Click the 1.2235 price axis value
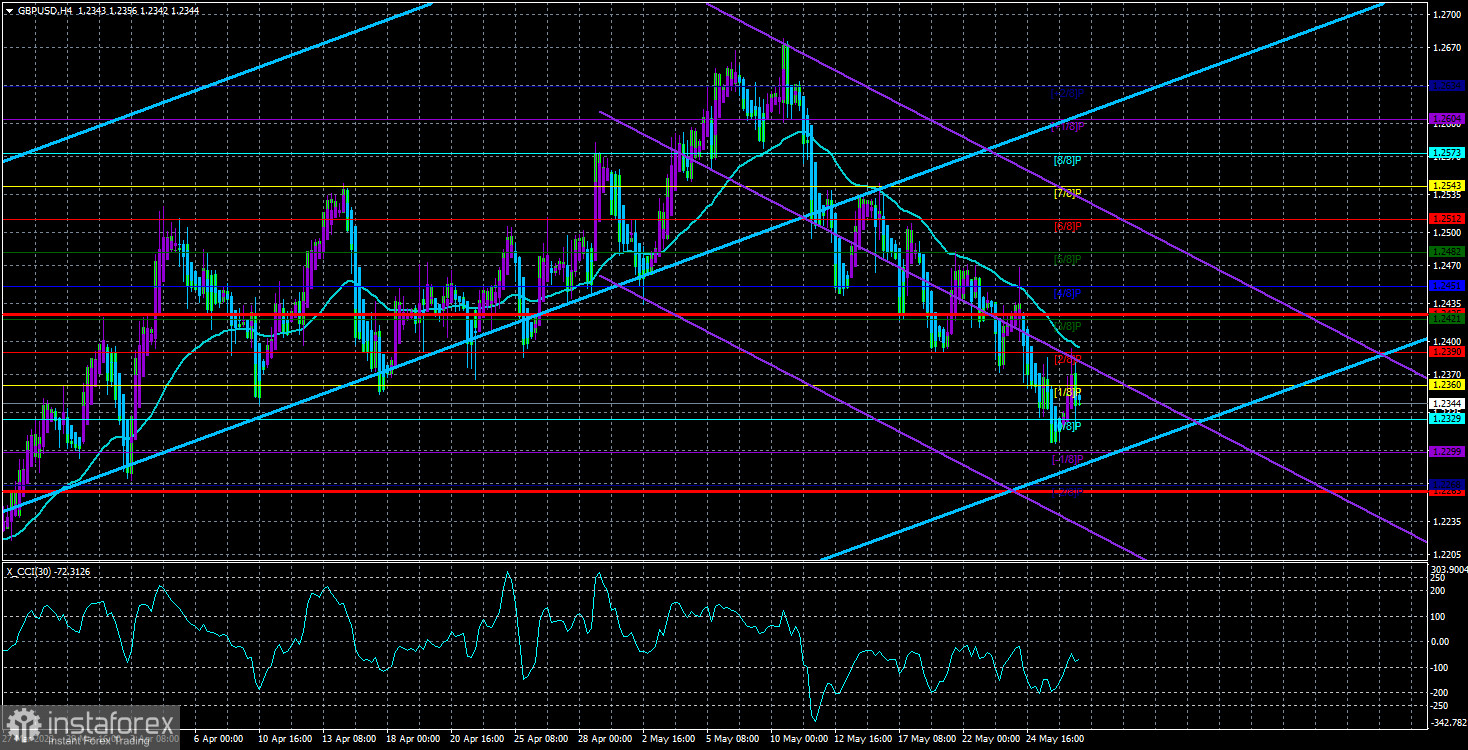This screenshot has height=750, width=1468. click(1447, 521)
